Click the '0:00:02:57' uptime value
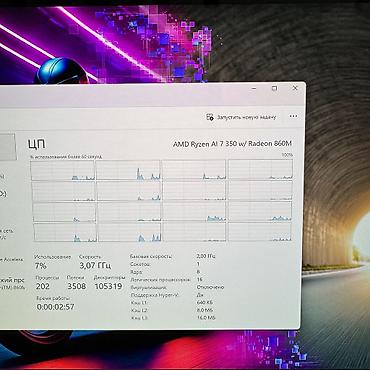The image size is (370, 370). tap(56, 307)
